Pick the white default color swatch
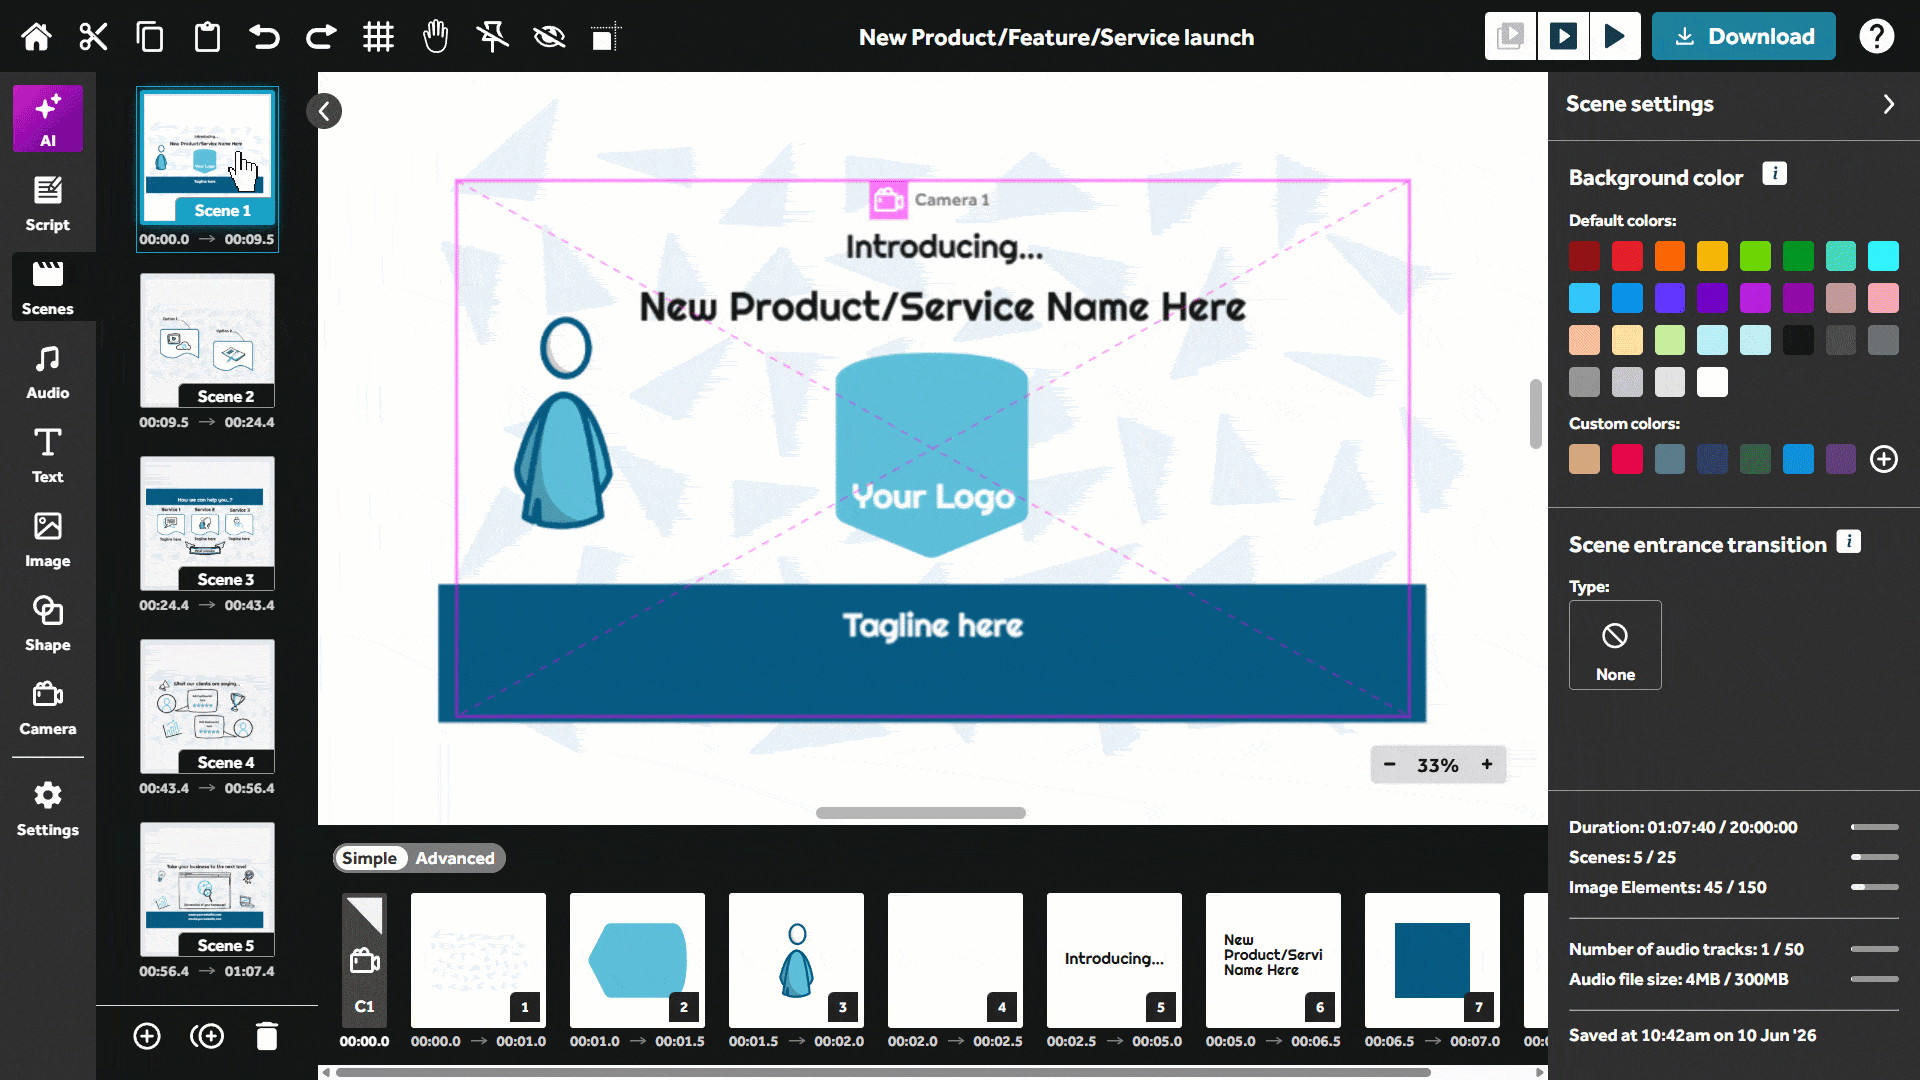 [x=1712, y=382]
